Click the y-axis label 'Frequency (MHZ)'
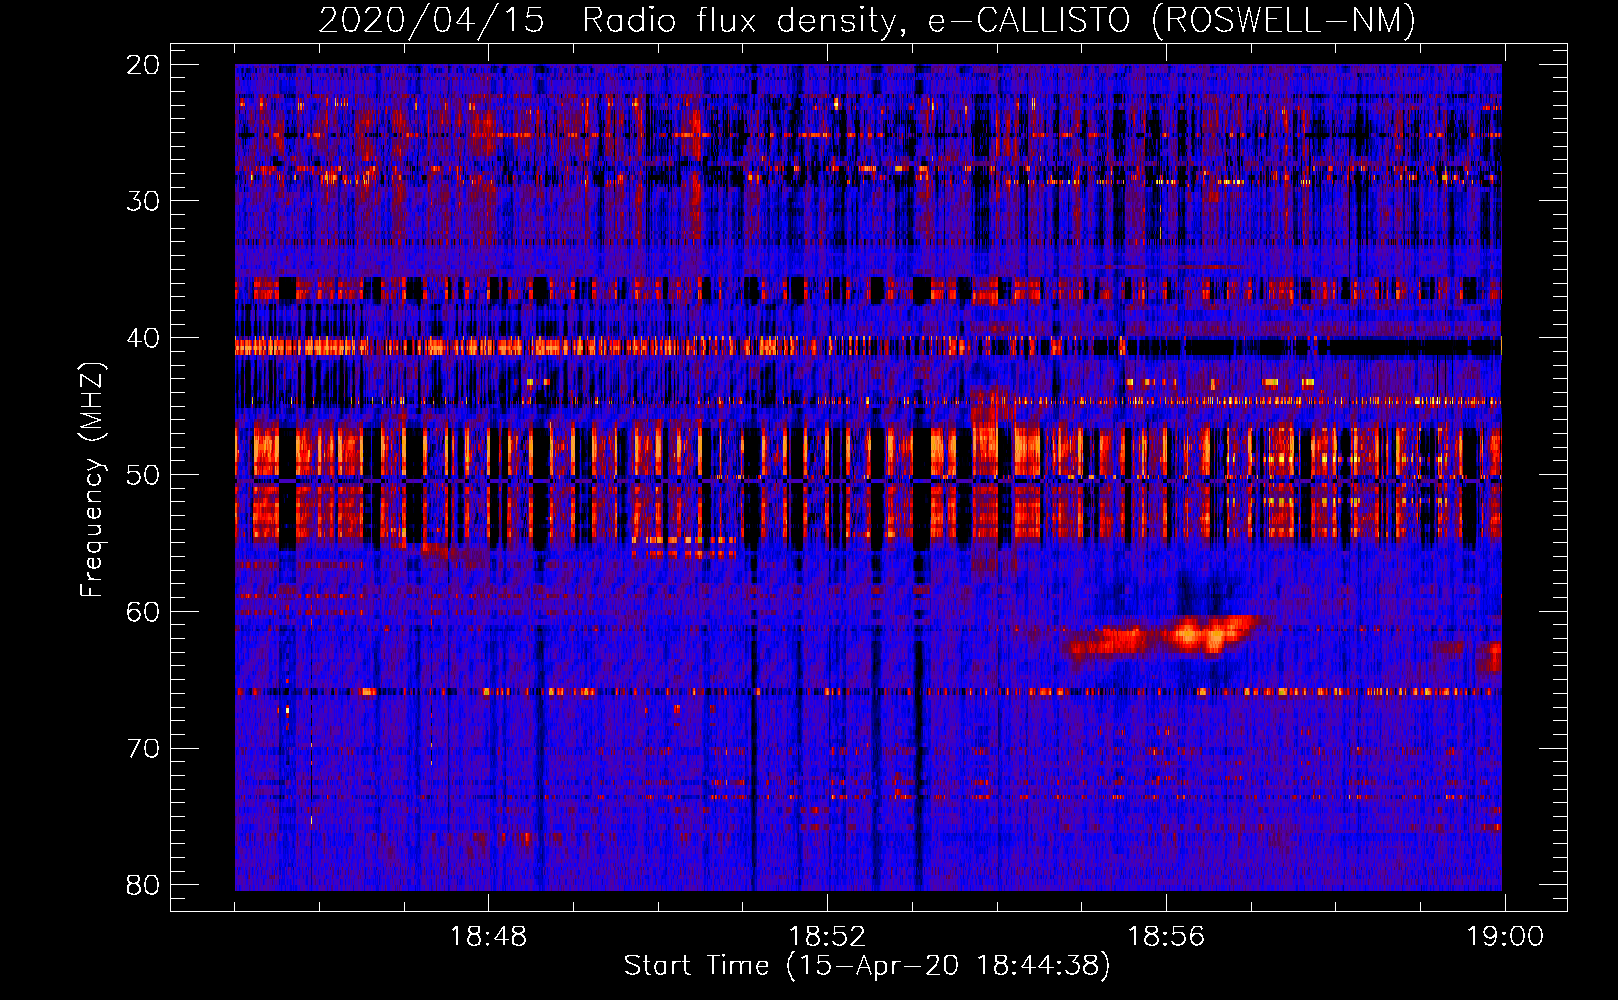The height and width of the screenshot is (1000, 1618). point(92,480)
